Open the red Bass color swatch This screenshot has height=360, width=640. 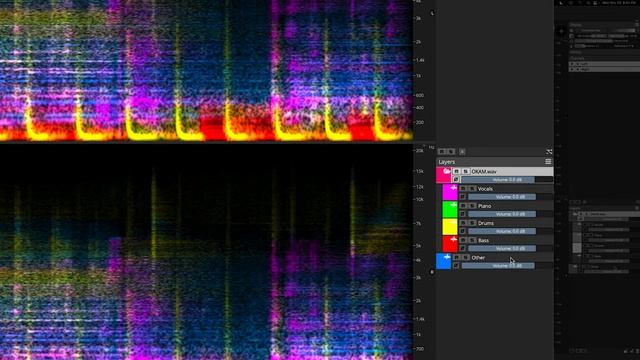pos(450,244)
